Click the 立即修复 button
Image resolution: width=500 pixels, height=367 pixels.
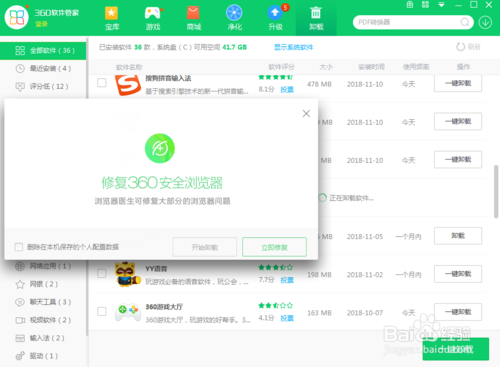coord(274,247)
